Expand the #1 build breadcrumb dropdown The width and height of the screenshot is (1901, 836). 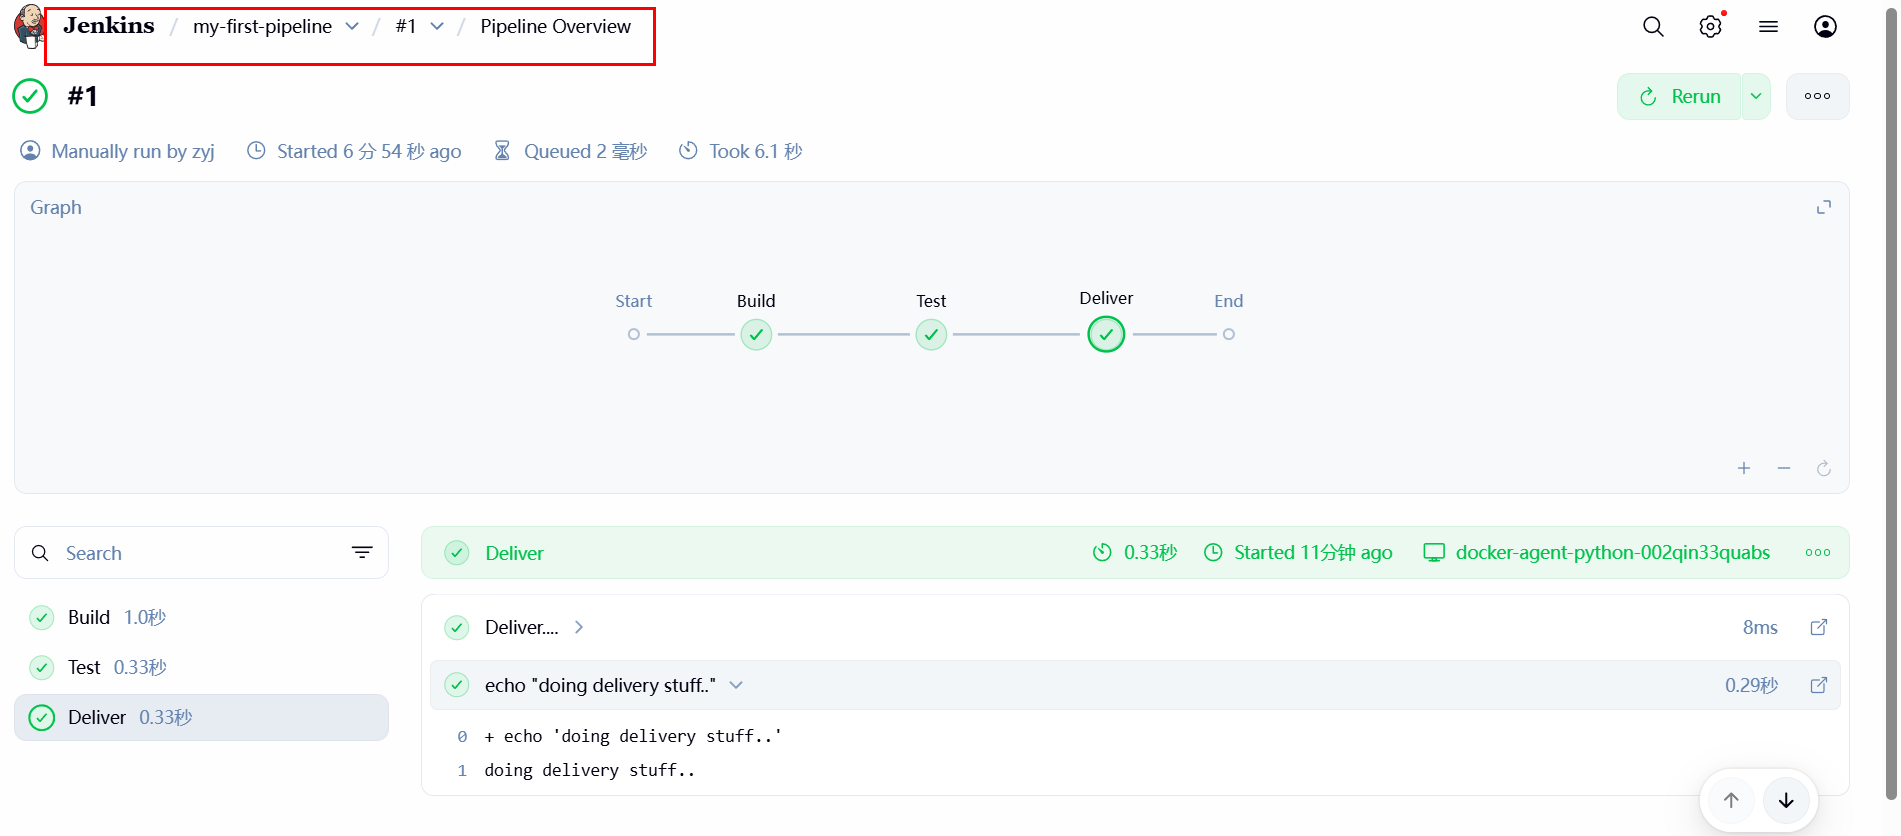(x=437, y=27)
